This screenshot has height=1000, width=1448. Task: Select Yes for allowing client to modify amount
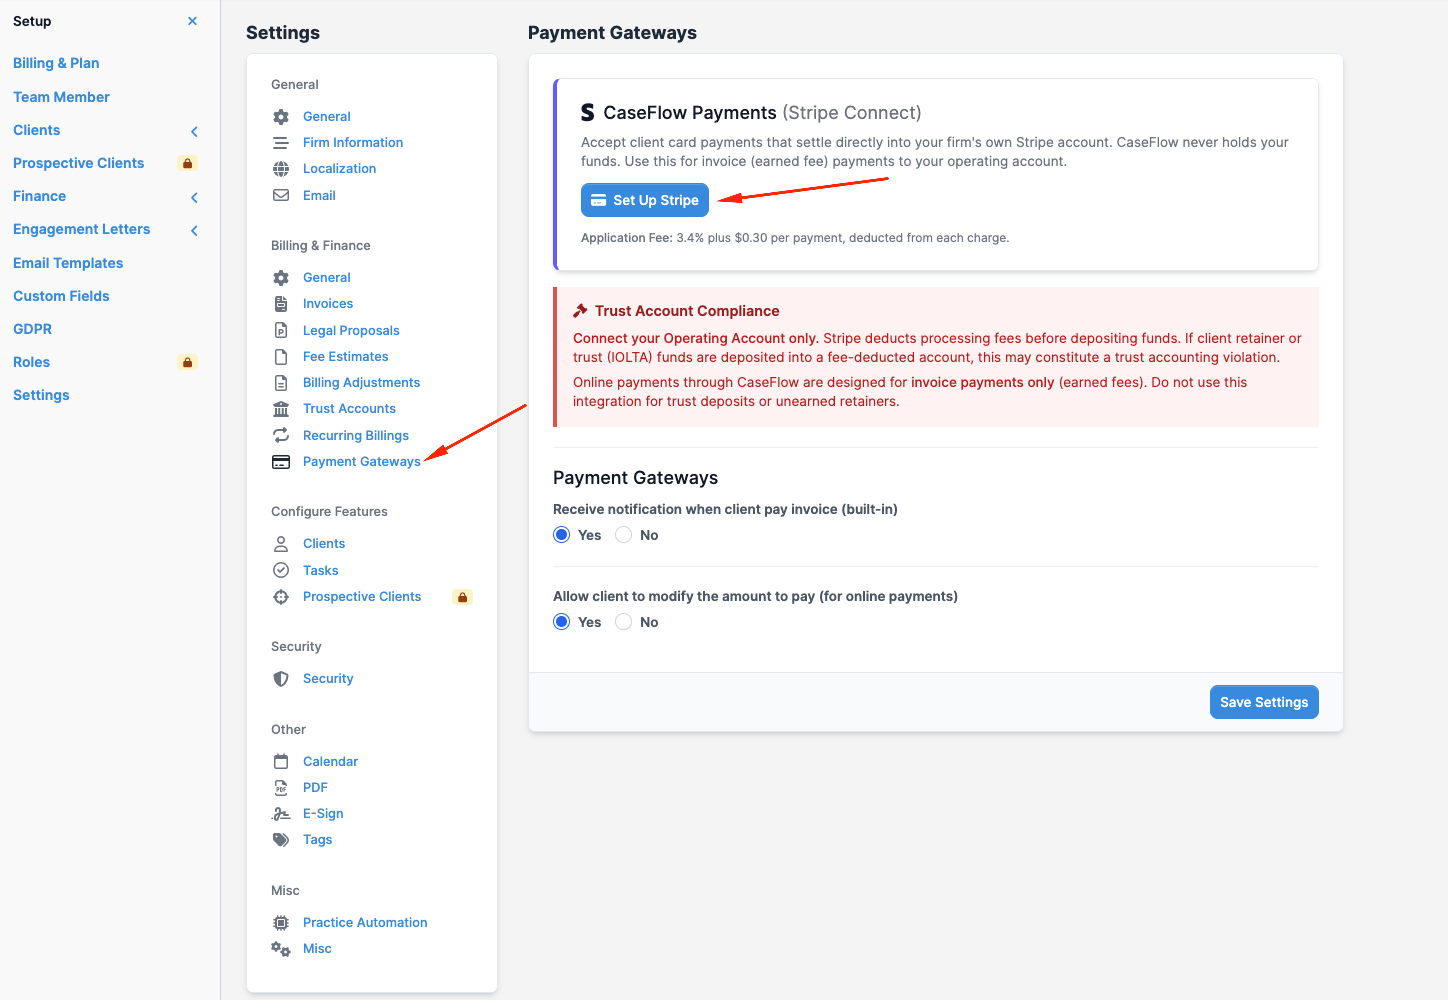pos(562,622)
